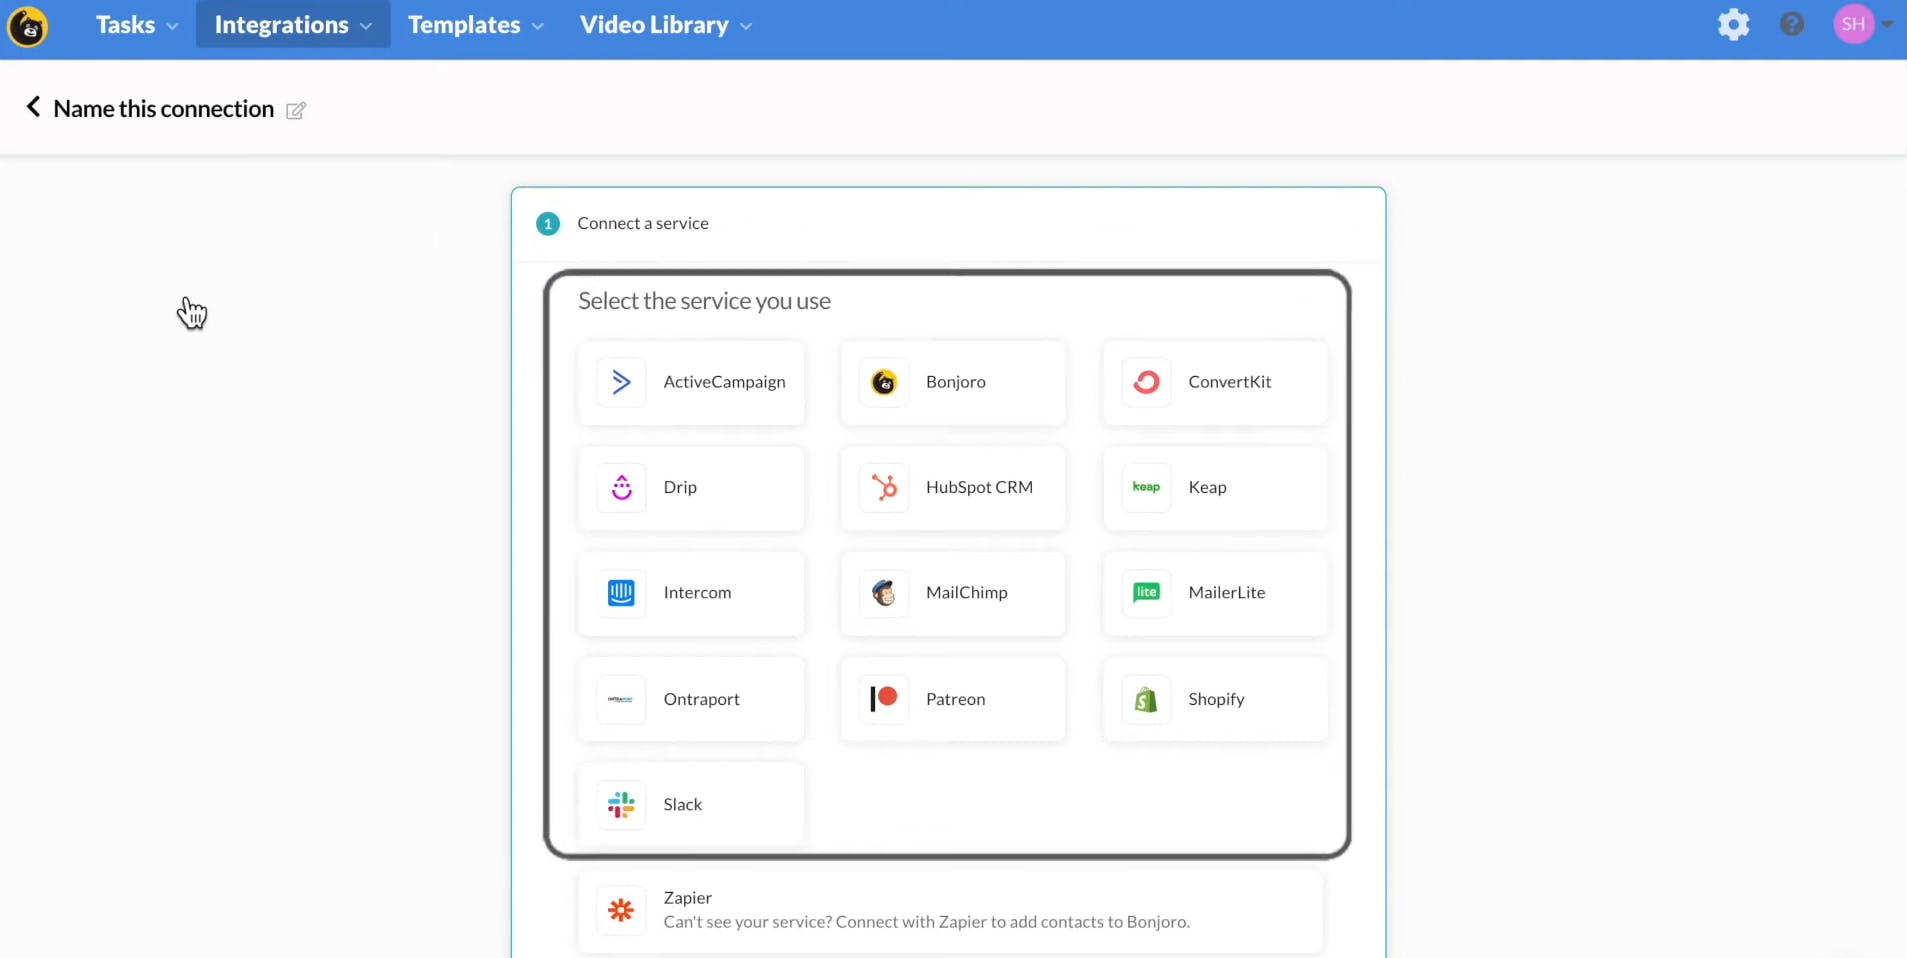The image size is (1907, 958).
Task: Click the Drip logo icon
Action: [621, 488]
